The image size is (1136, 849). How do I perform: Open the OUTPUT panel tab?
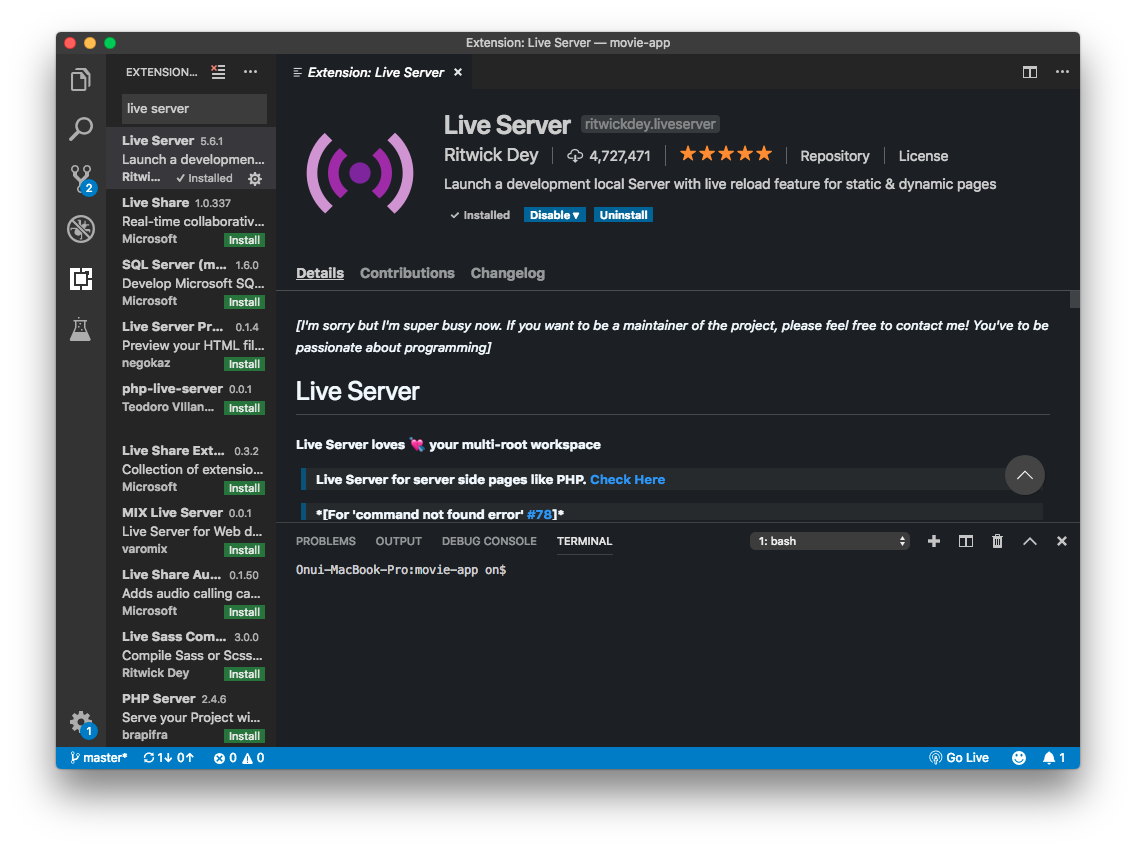(x=398, y=541)
